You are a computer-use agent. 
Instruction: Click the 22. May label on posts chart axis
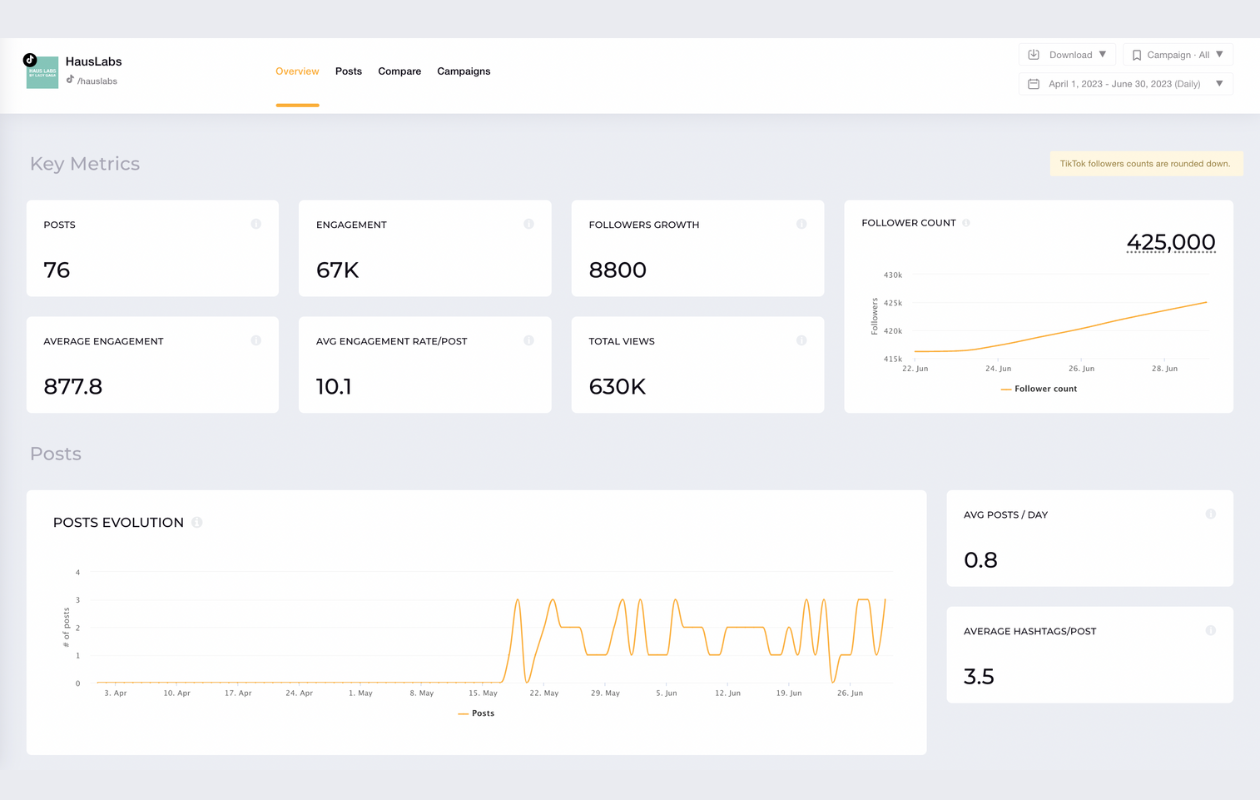(545, 693)
